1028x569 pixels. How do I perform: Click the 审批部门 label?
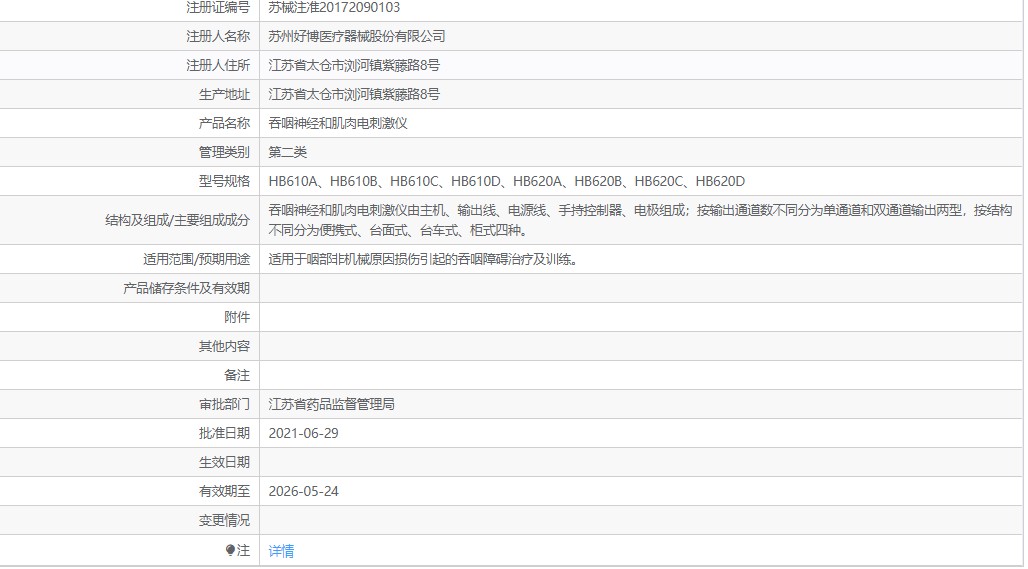pyautogui.click(x=224, y=404)
